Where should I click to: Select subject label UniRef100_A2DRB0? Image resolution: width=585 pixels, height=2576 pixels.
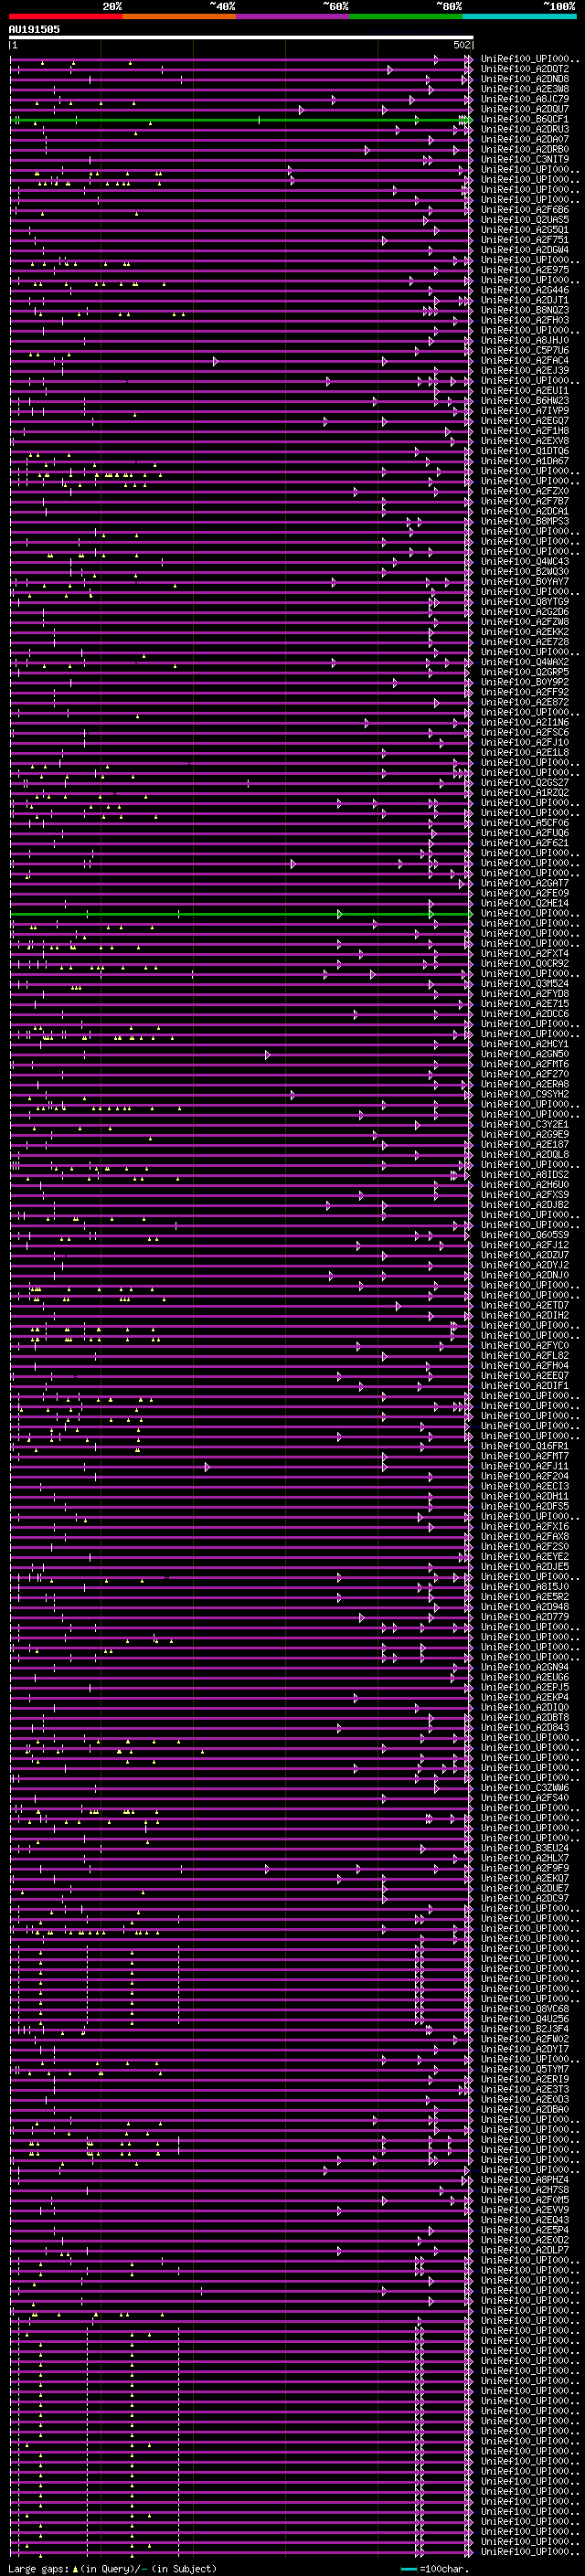point(525,149)
